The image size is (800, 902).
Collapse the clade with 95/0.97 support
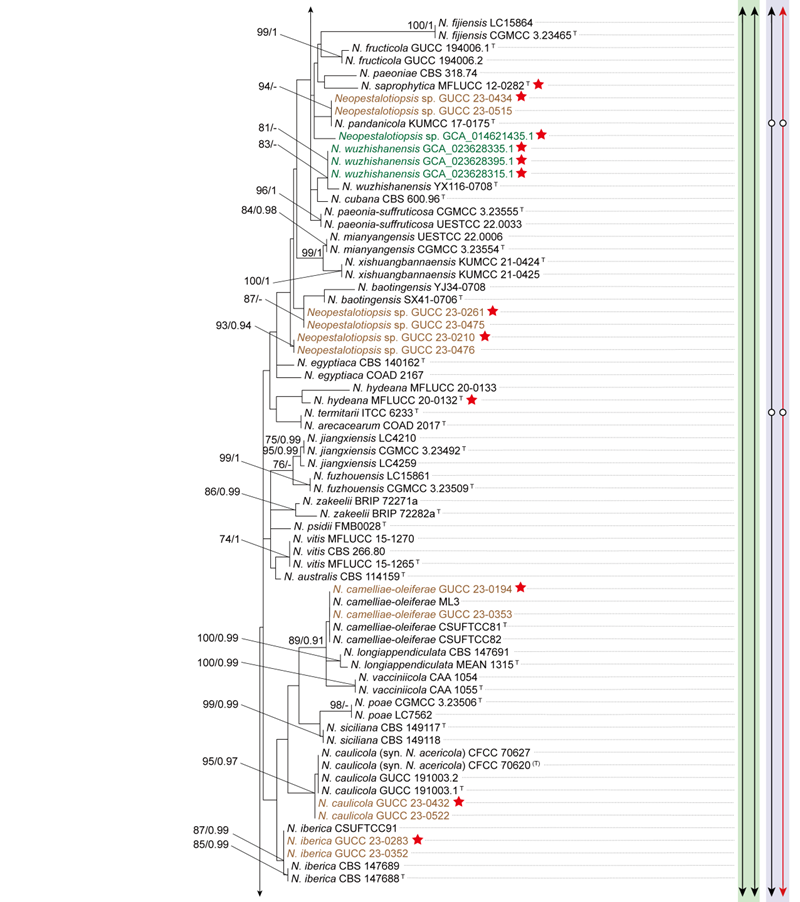[x=217, y=760]
